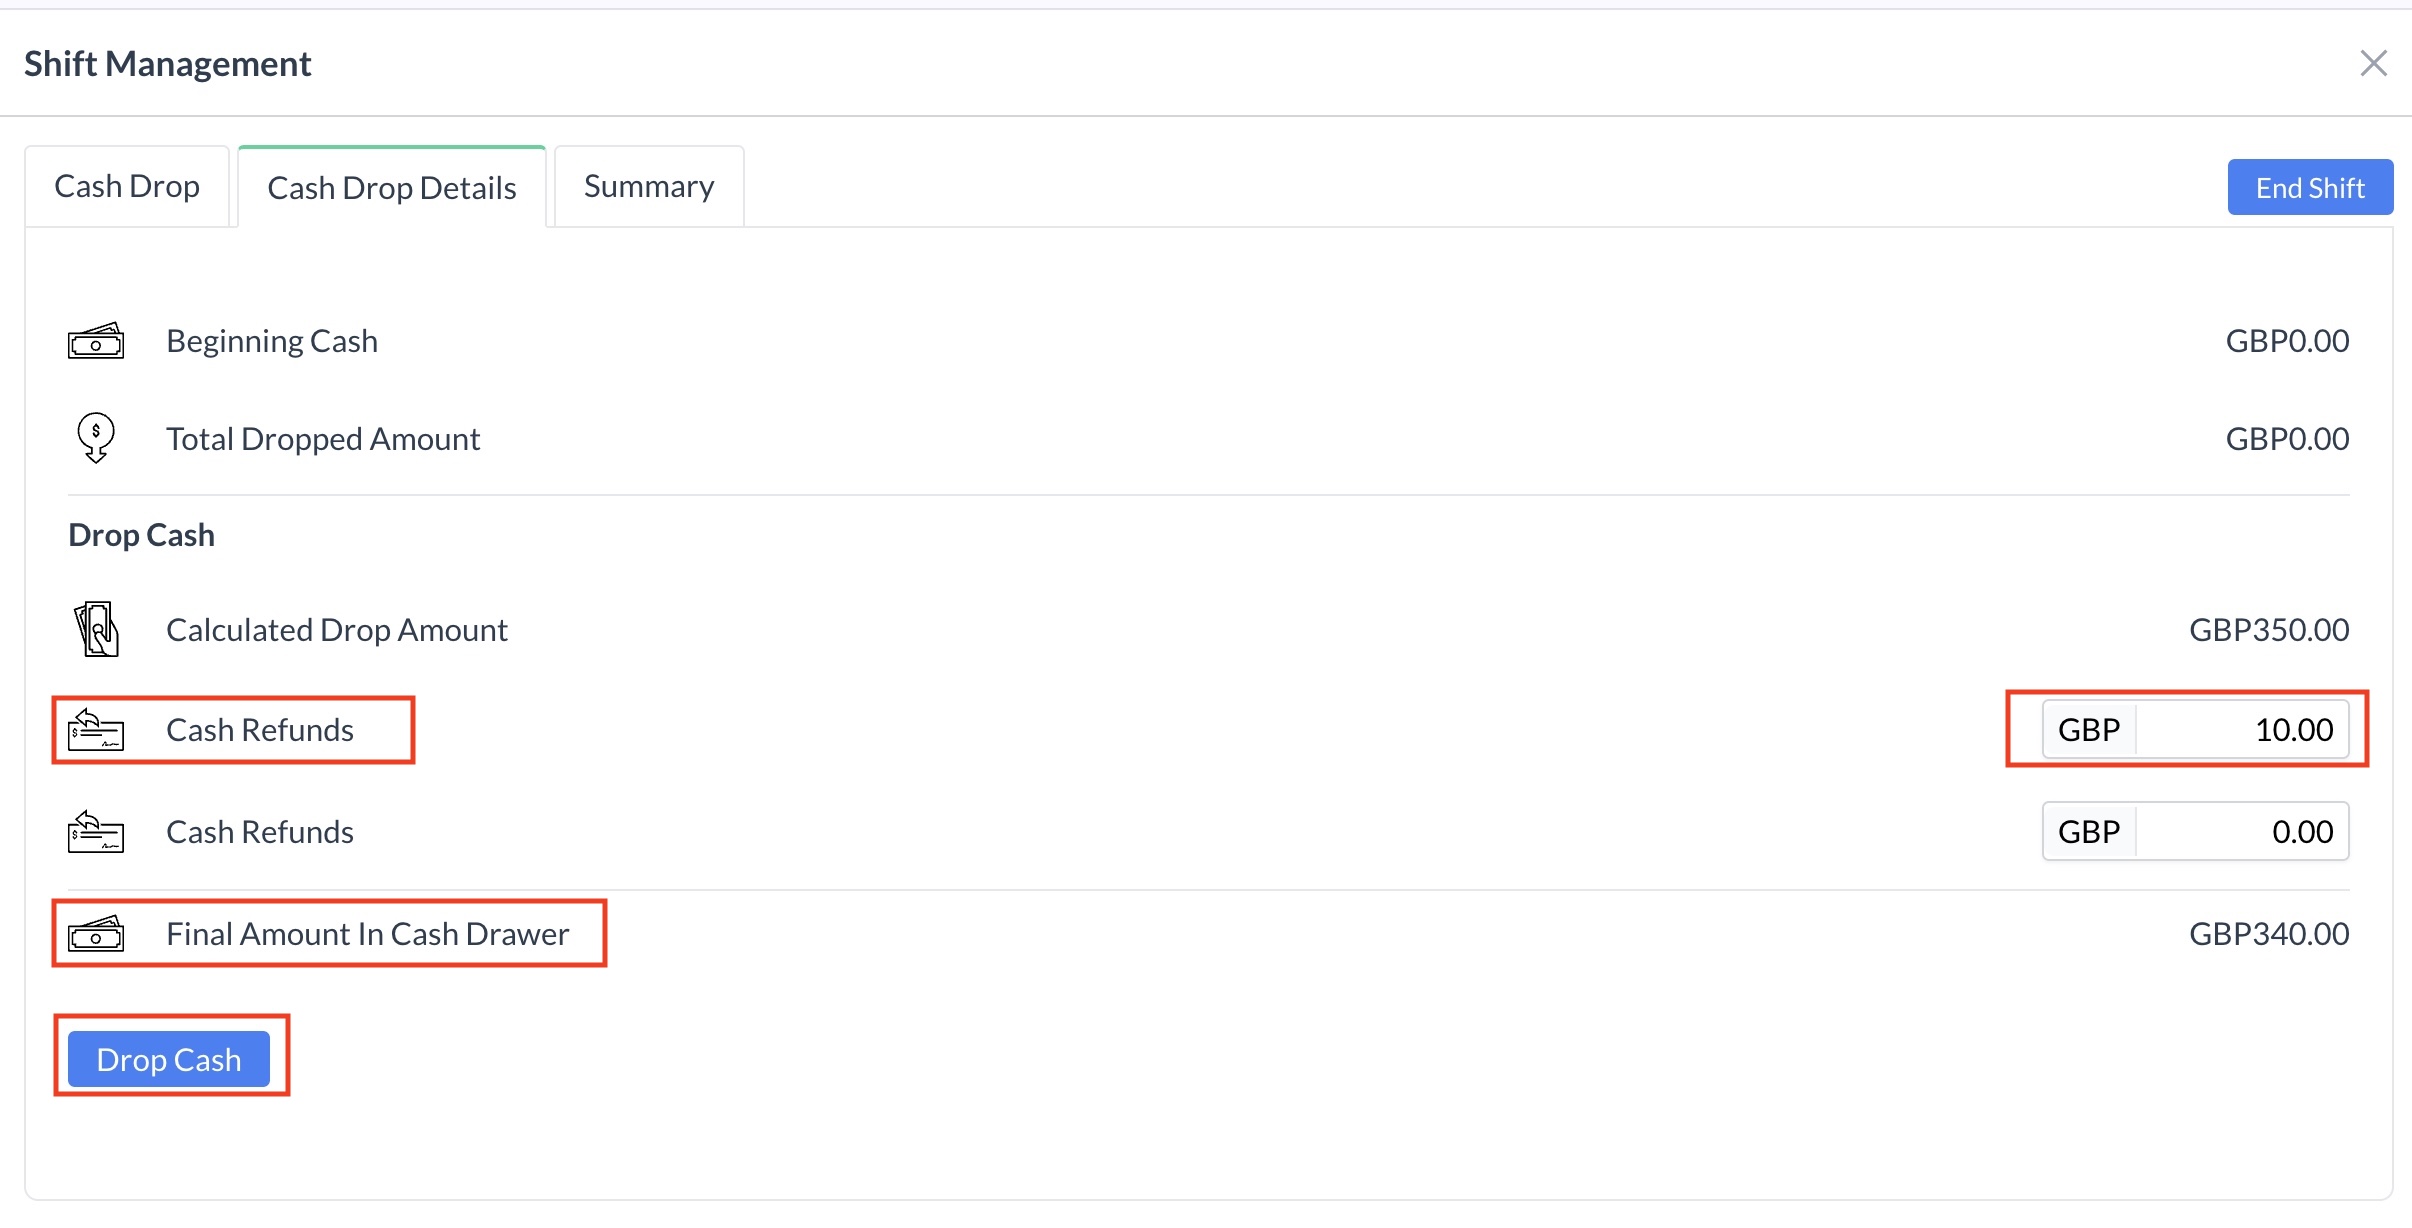Click the Cash Refunds icon beside 0.00
This screenshot has height=1228, width=2412.
click(x=96, y=832)
